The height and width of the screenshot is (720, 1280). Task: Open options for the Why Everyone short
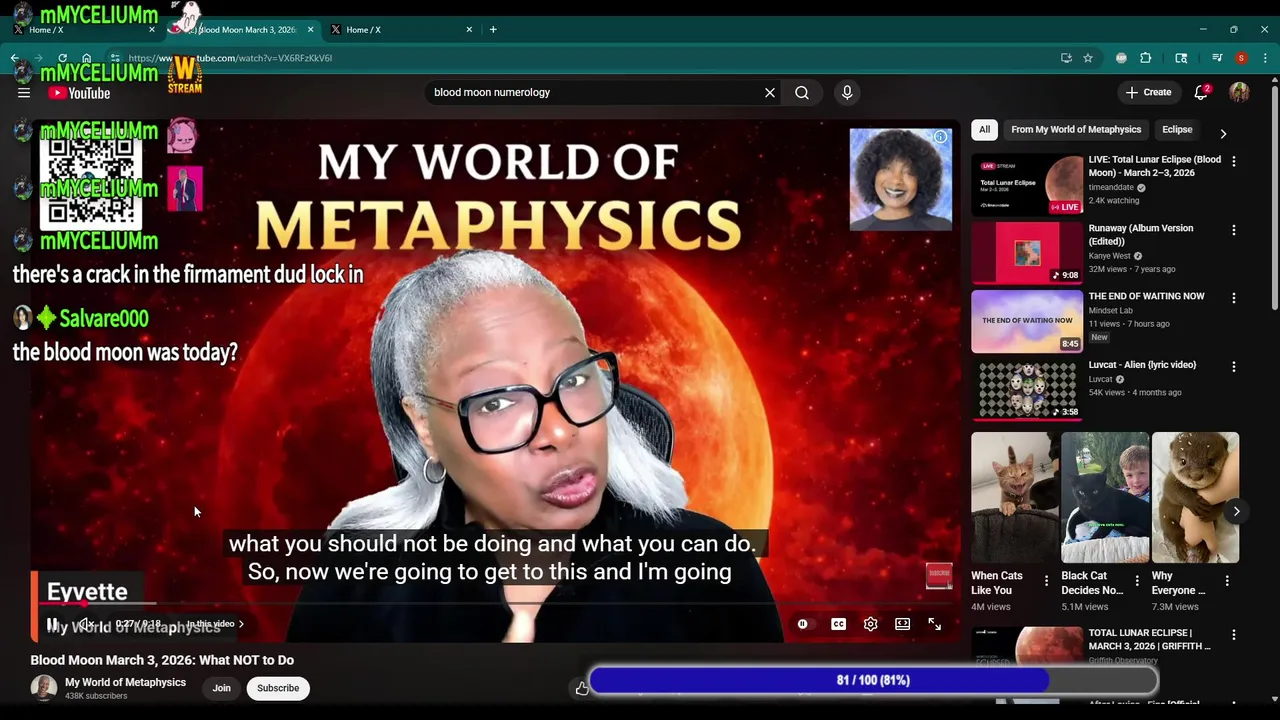[x=1227, y=580]
